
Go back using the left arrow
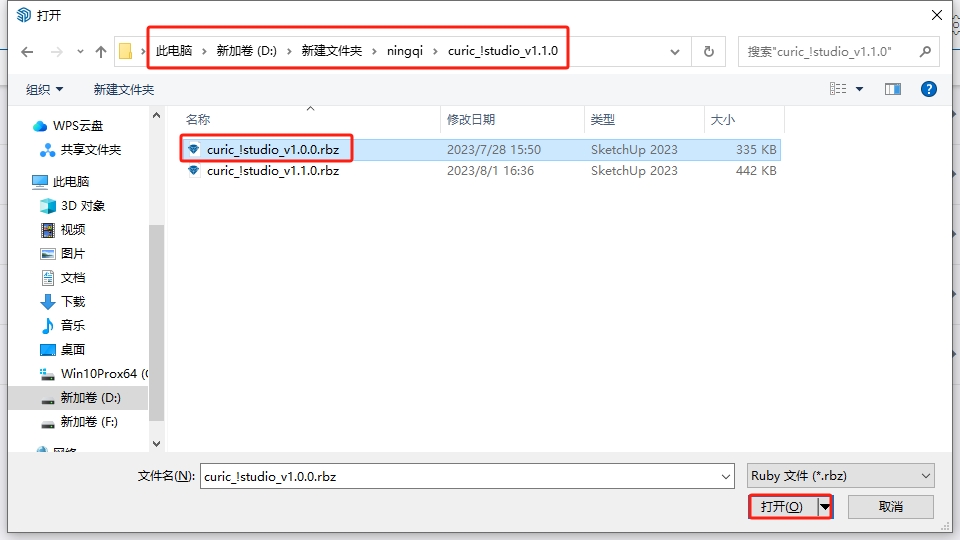pyautogui.click(x=27, y=52)
